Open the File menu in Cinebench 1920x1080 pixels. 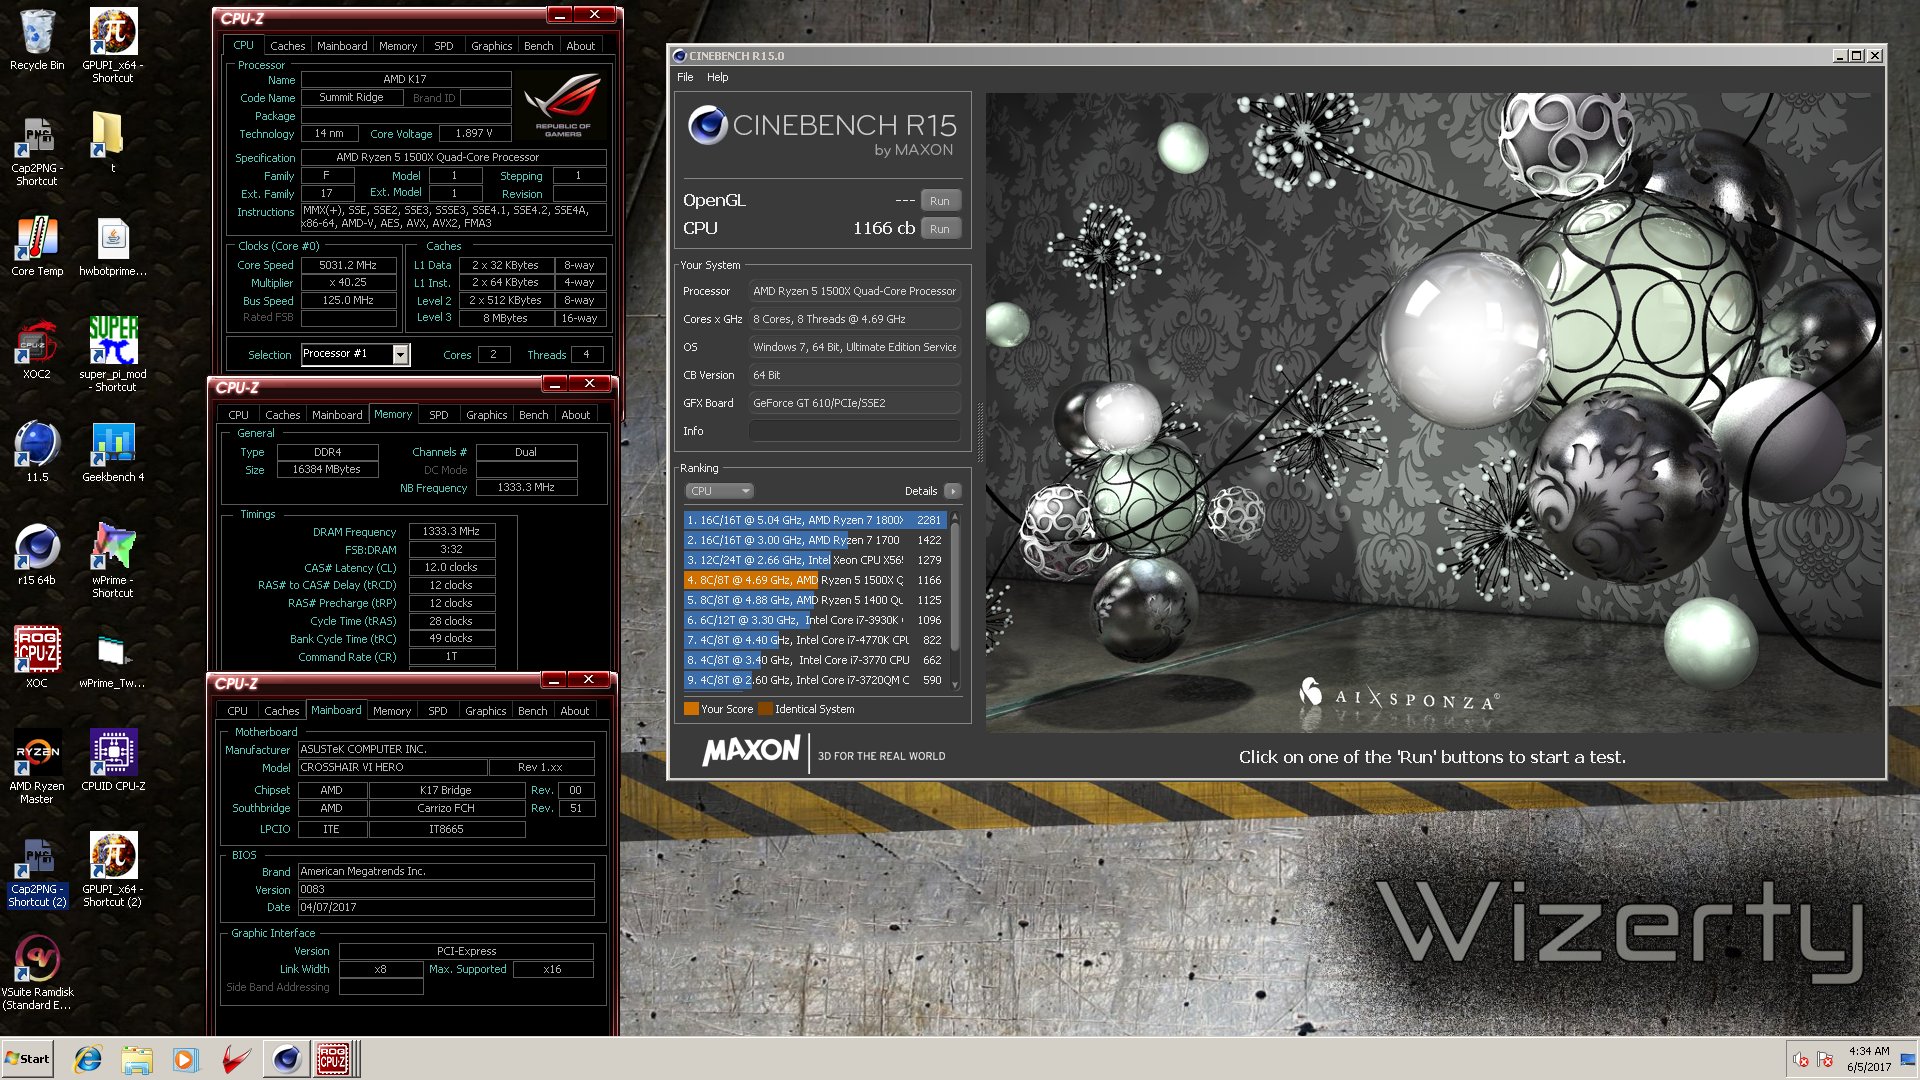point(685,77)
